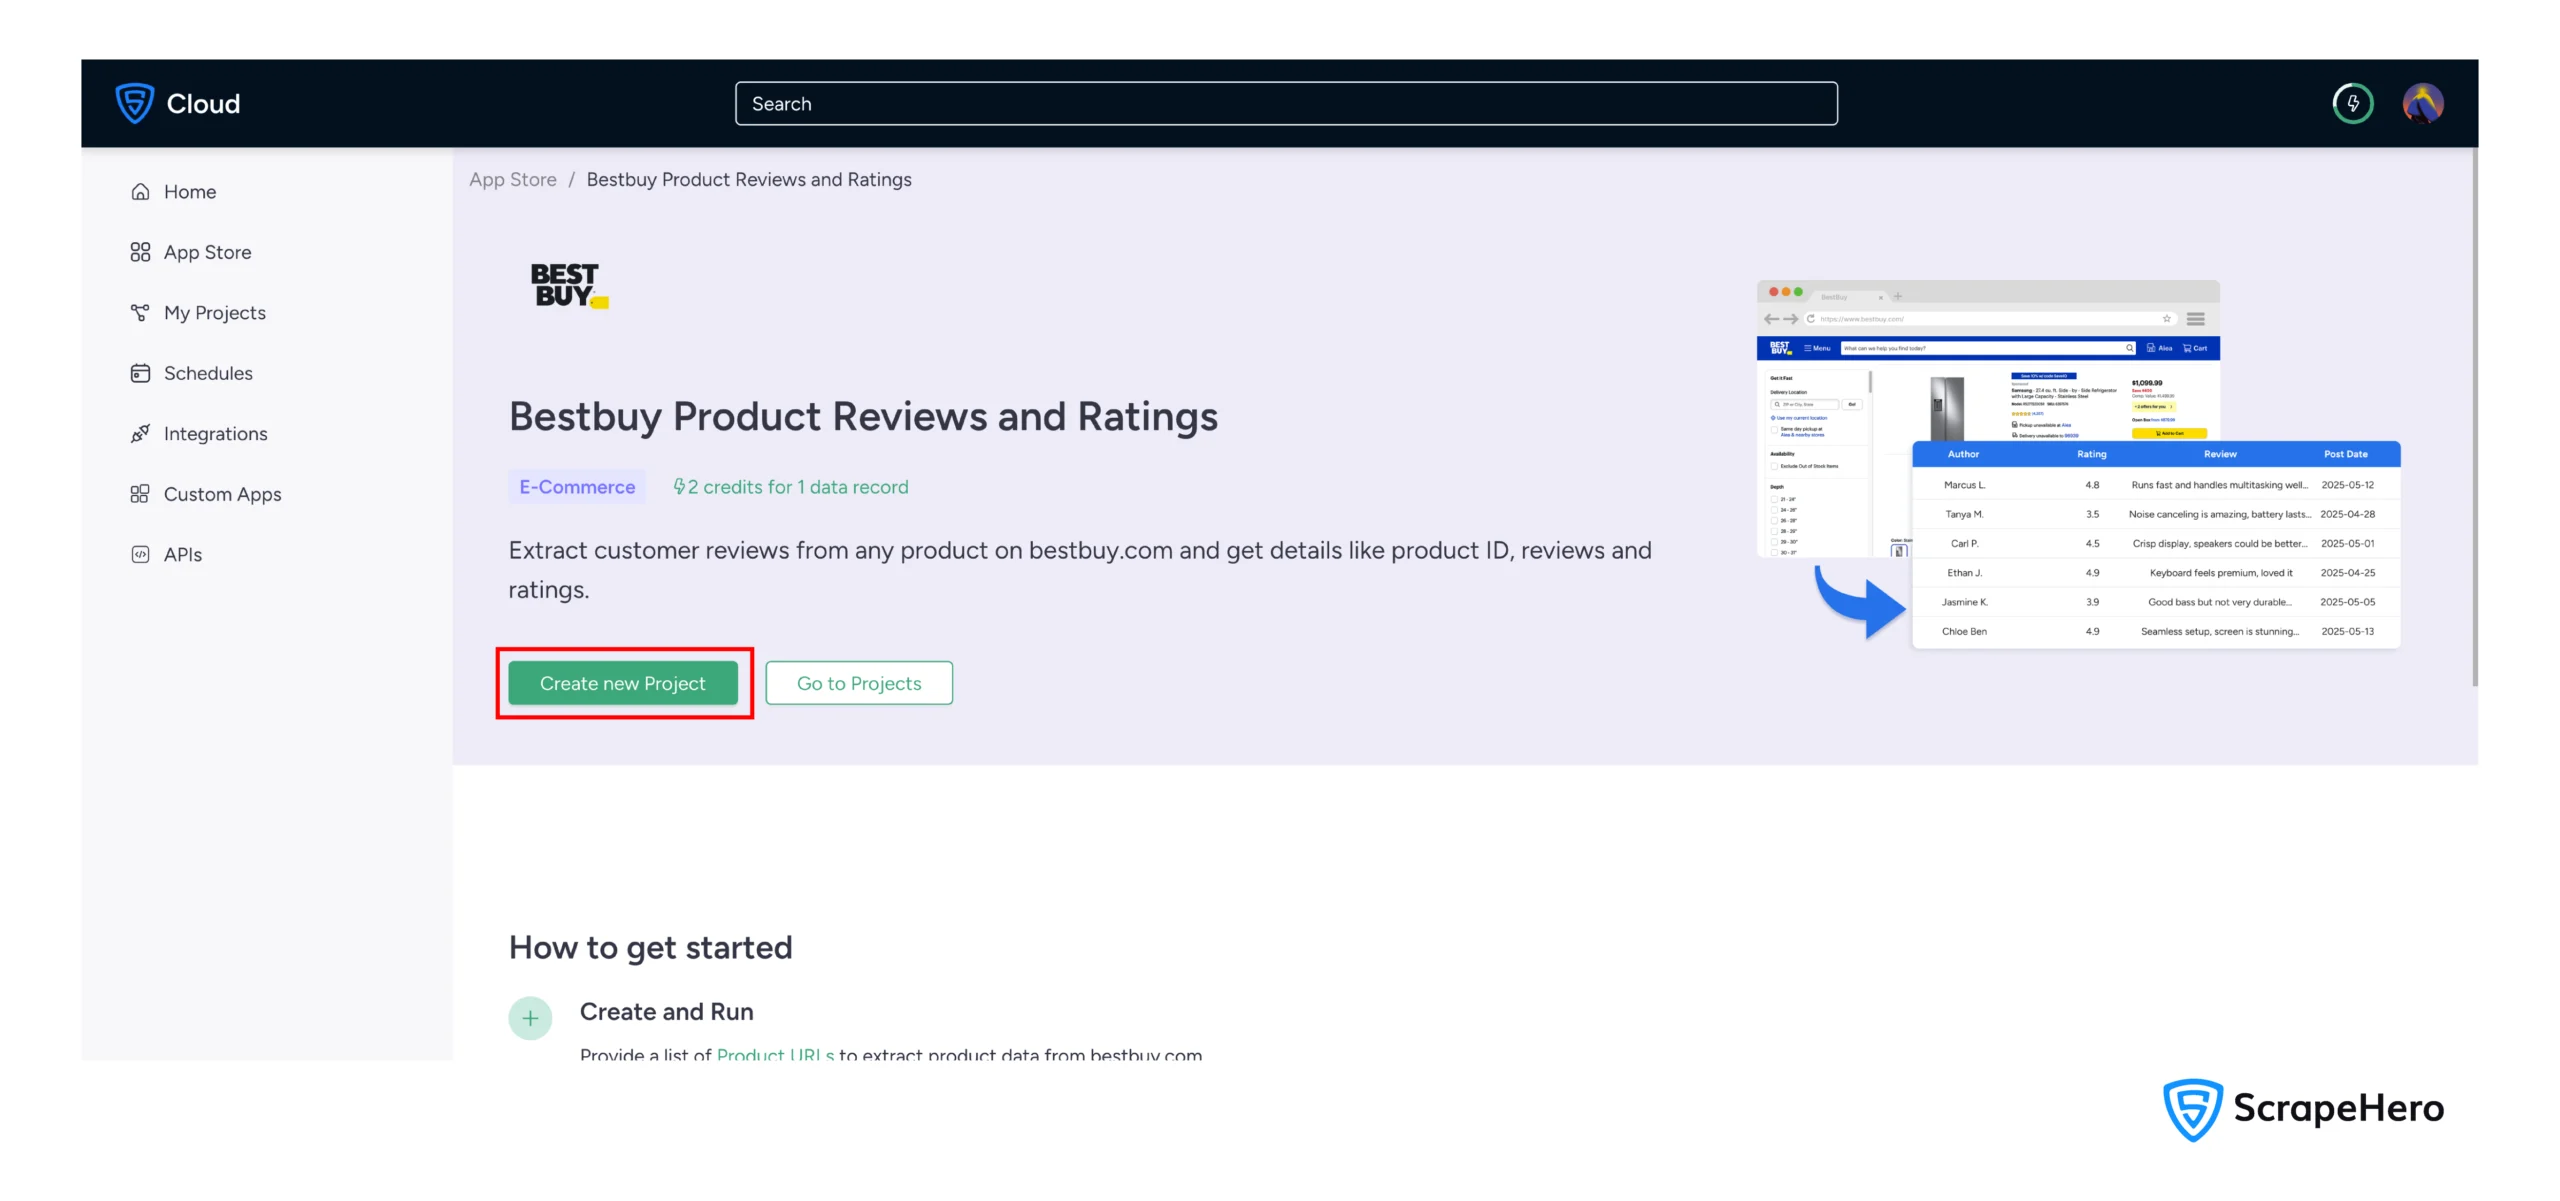Focus the Search input field
Image resolution: width=2560 pixels, height=1201 pixels.
(x=1285, y=104)
